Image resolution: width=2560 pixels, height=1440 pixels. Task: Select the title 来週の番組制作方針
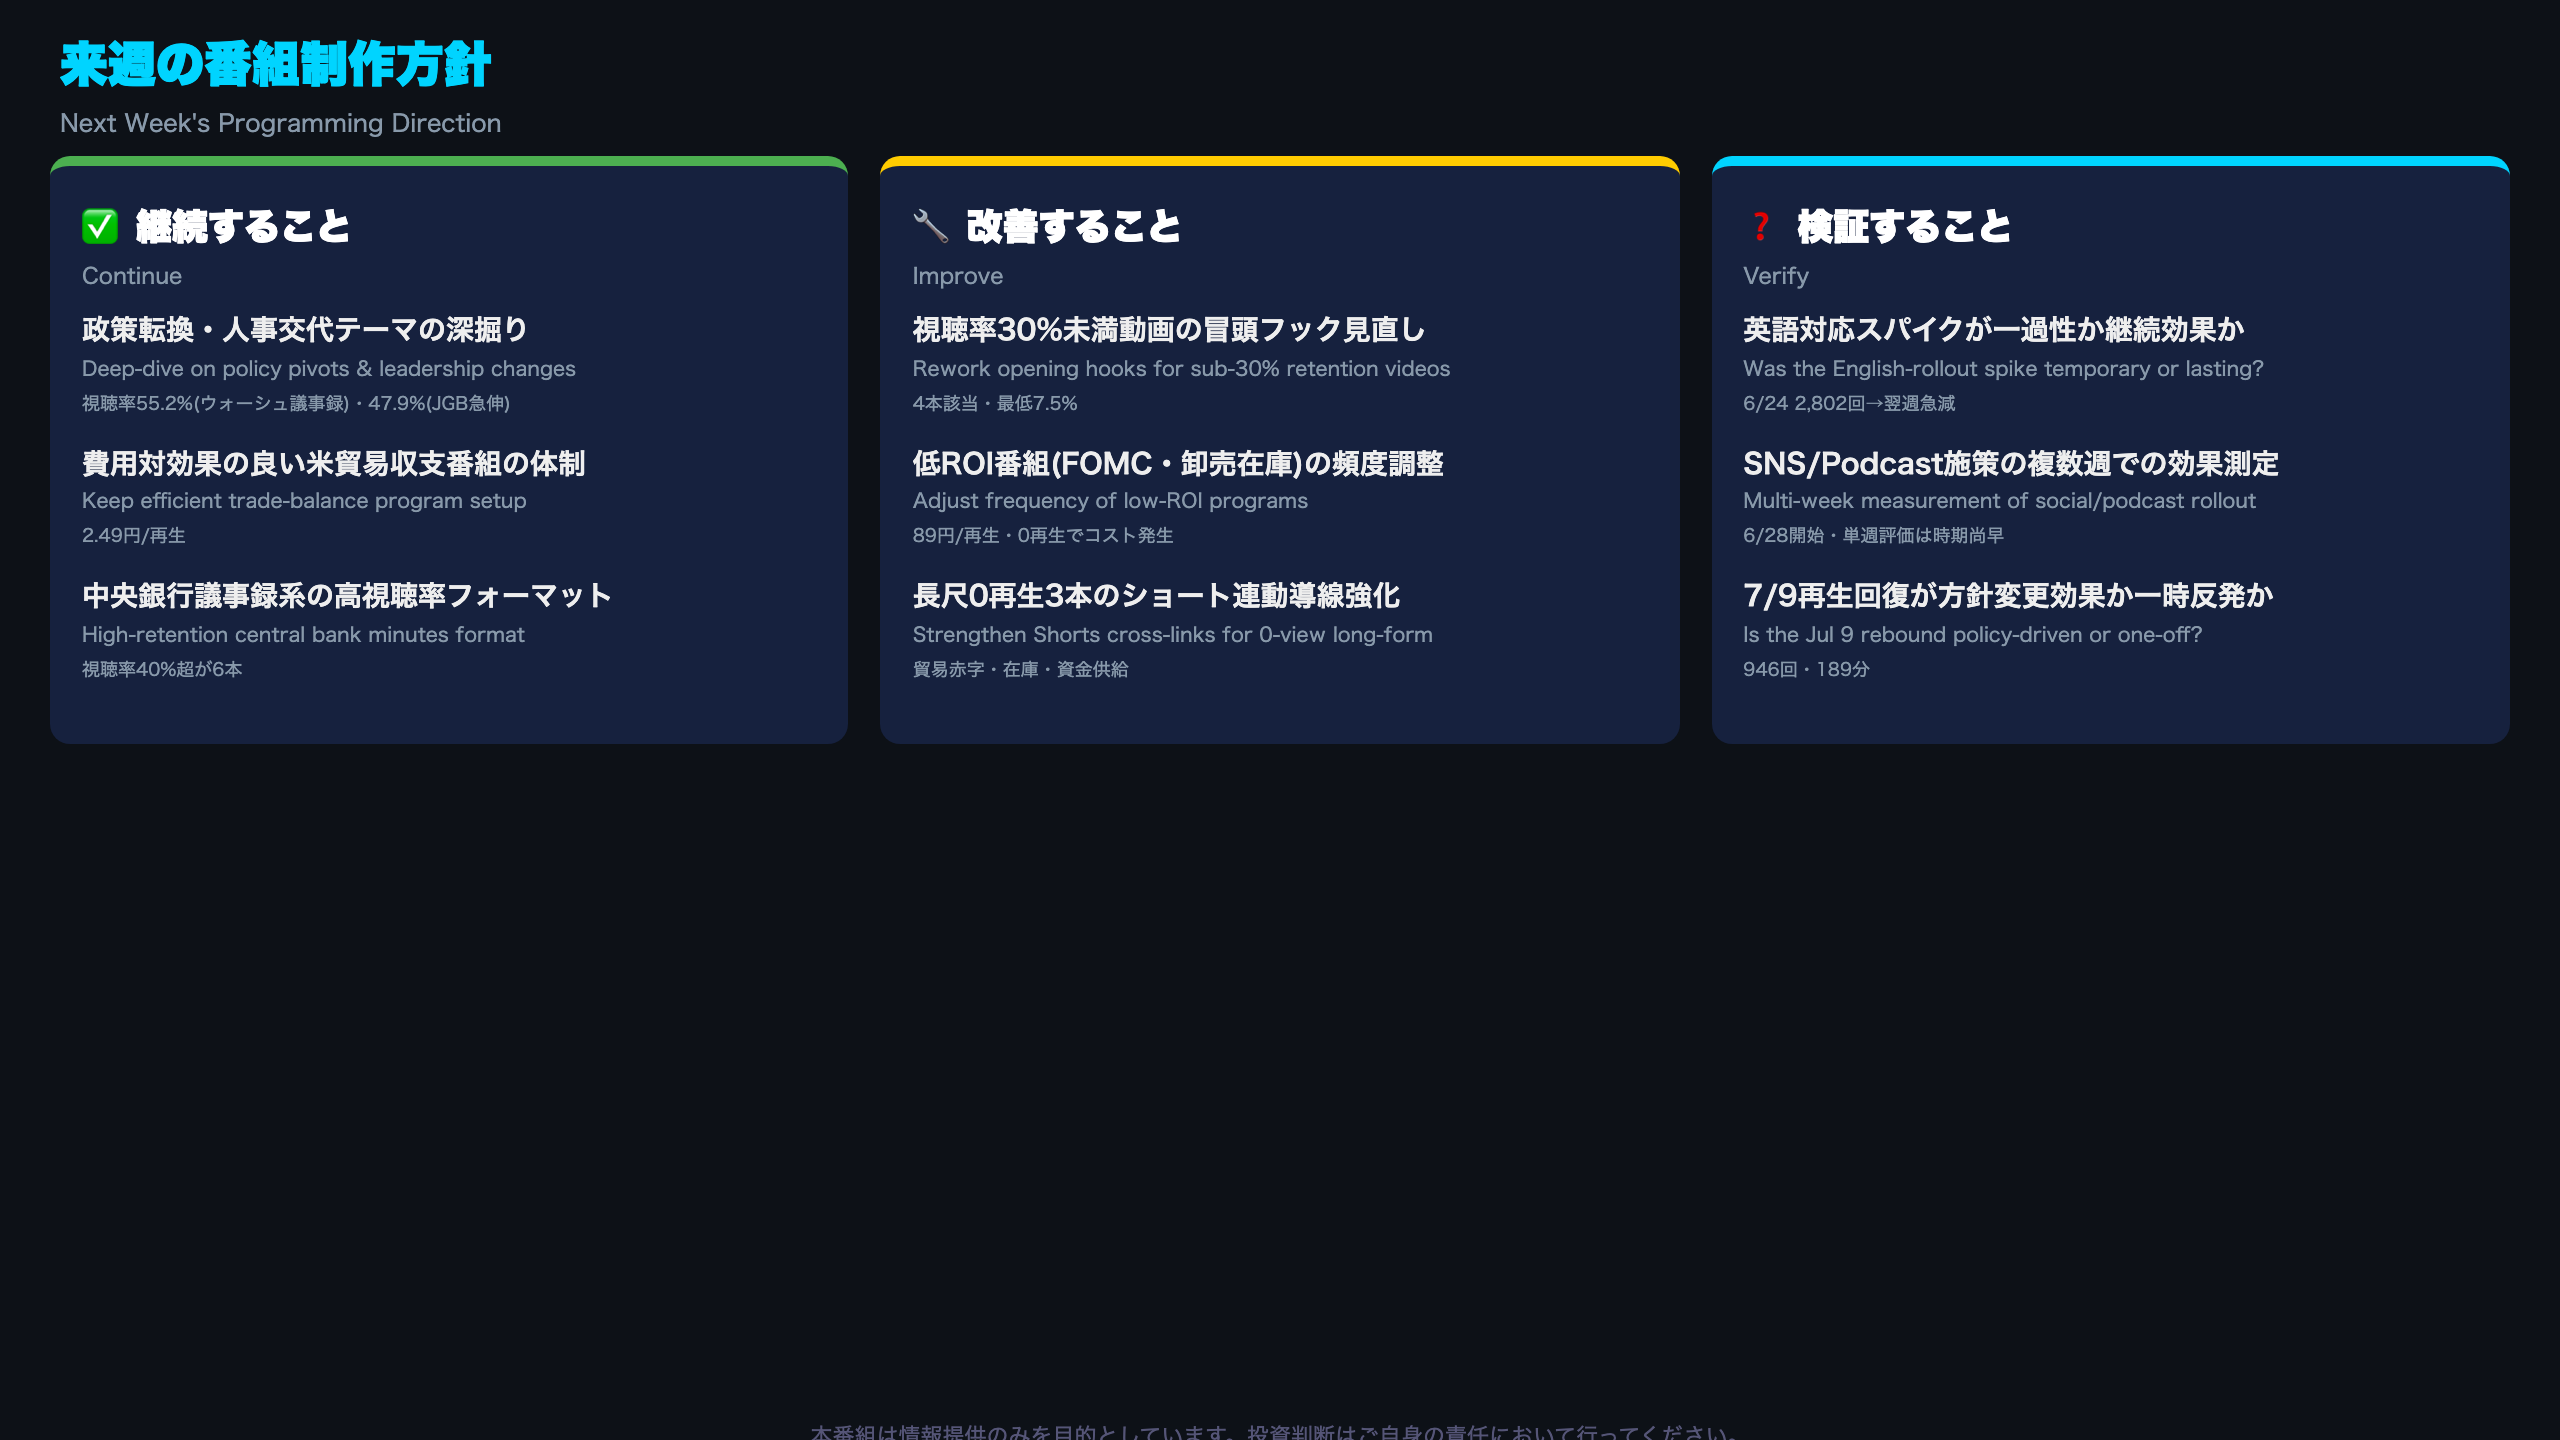click(x=276, y=65)
